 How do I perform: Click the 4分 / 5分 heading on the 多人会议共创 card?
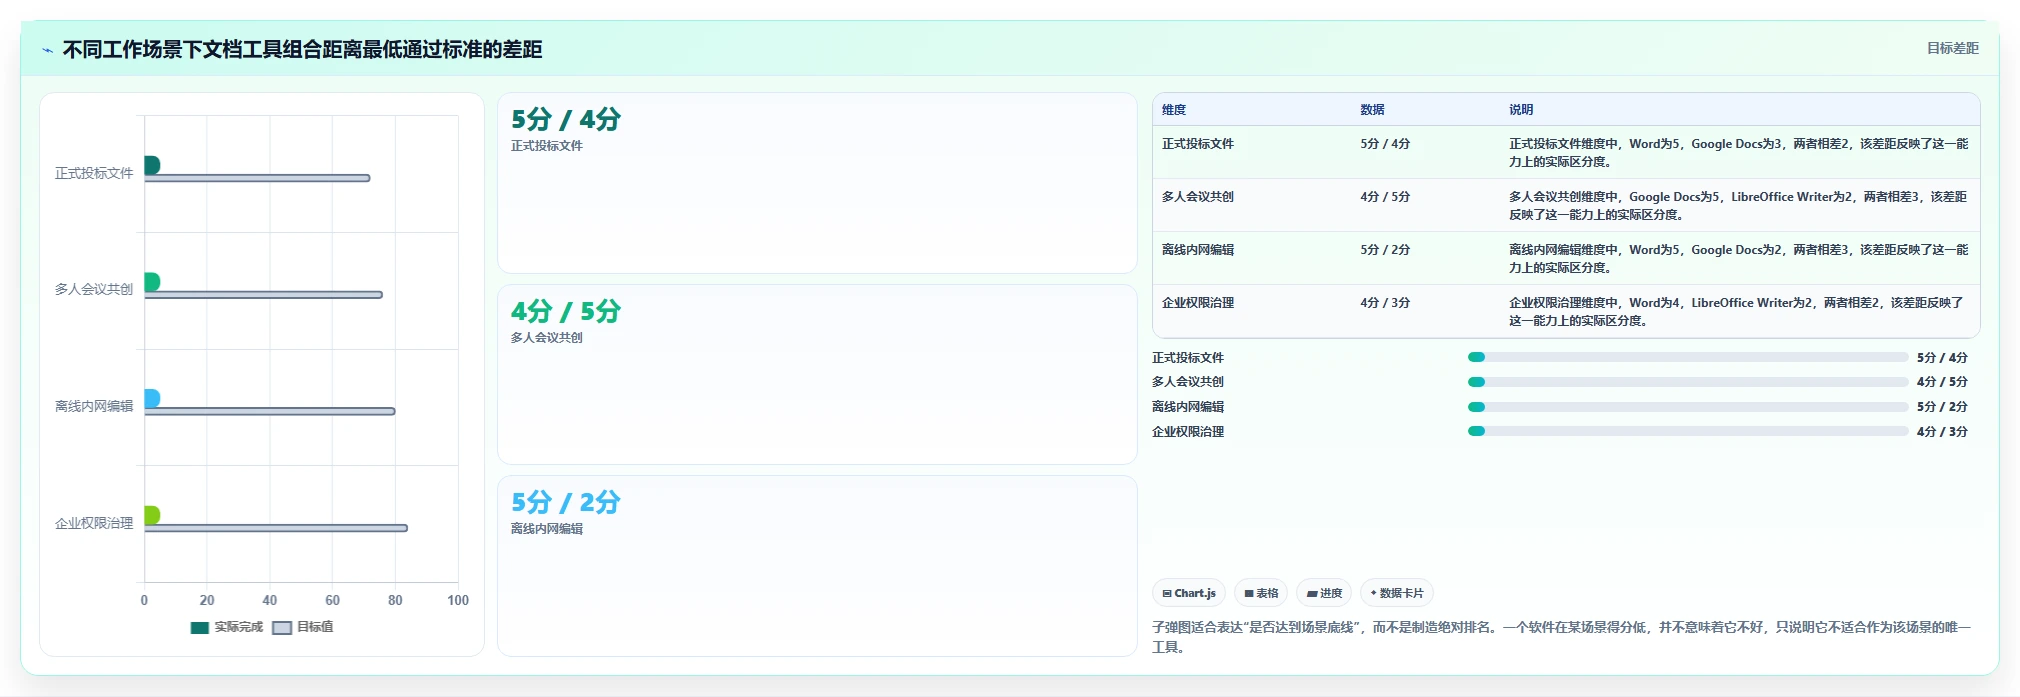click(566, 311)
